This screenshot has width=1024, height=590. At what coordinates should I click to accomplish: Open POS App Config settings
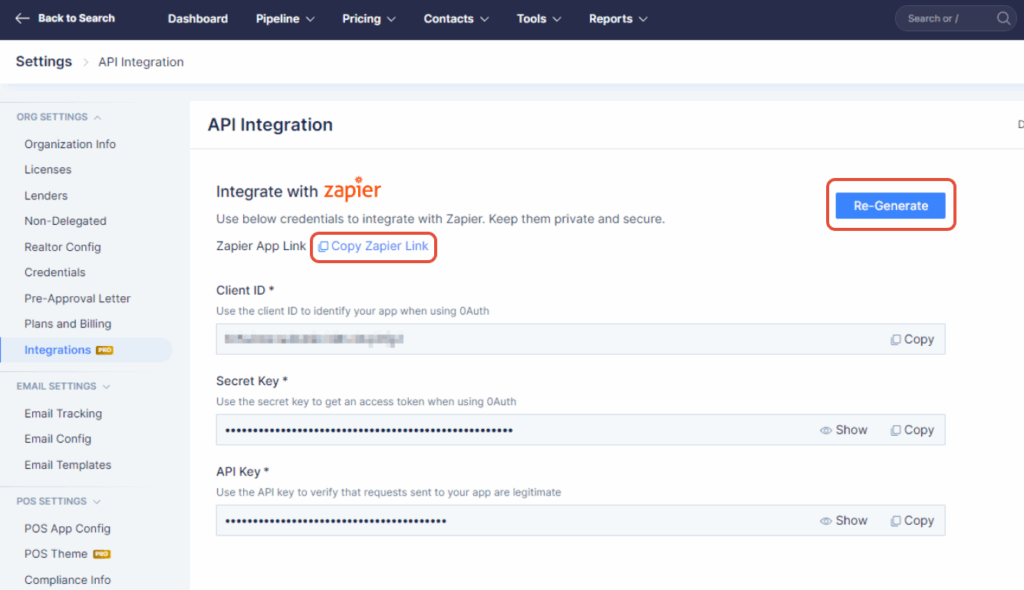(67, 529)
